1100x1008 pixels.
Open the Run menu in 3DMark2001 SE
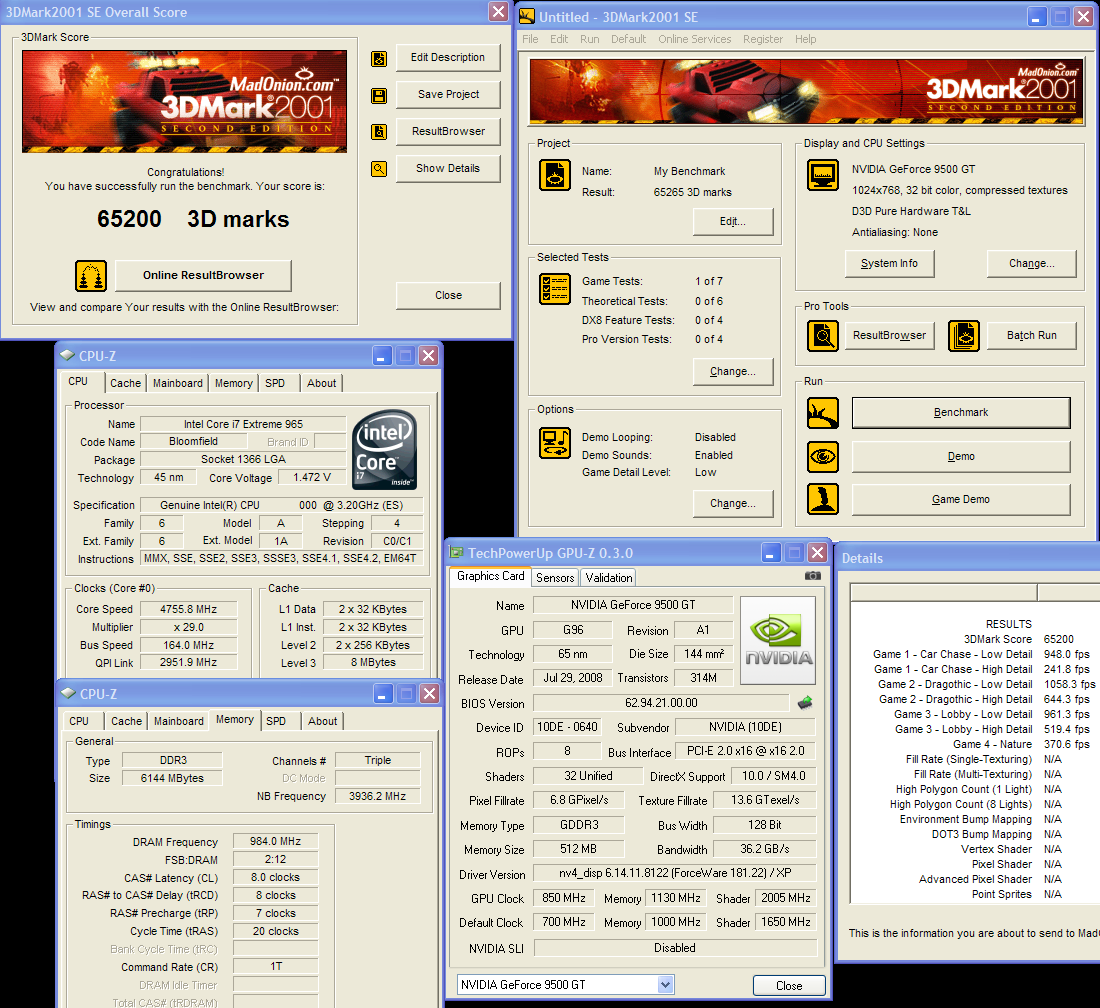pos(589,39)
